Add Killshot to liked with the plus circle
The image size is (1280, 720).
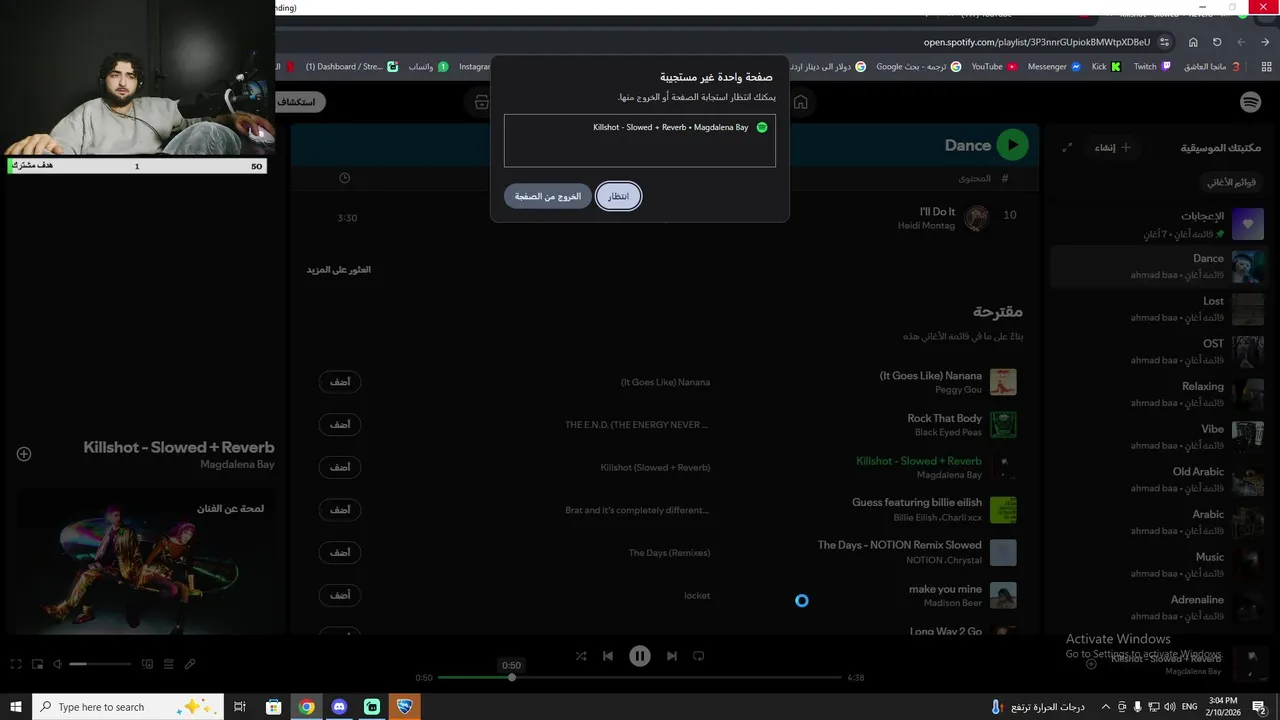(24, 454)
